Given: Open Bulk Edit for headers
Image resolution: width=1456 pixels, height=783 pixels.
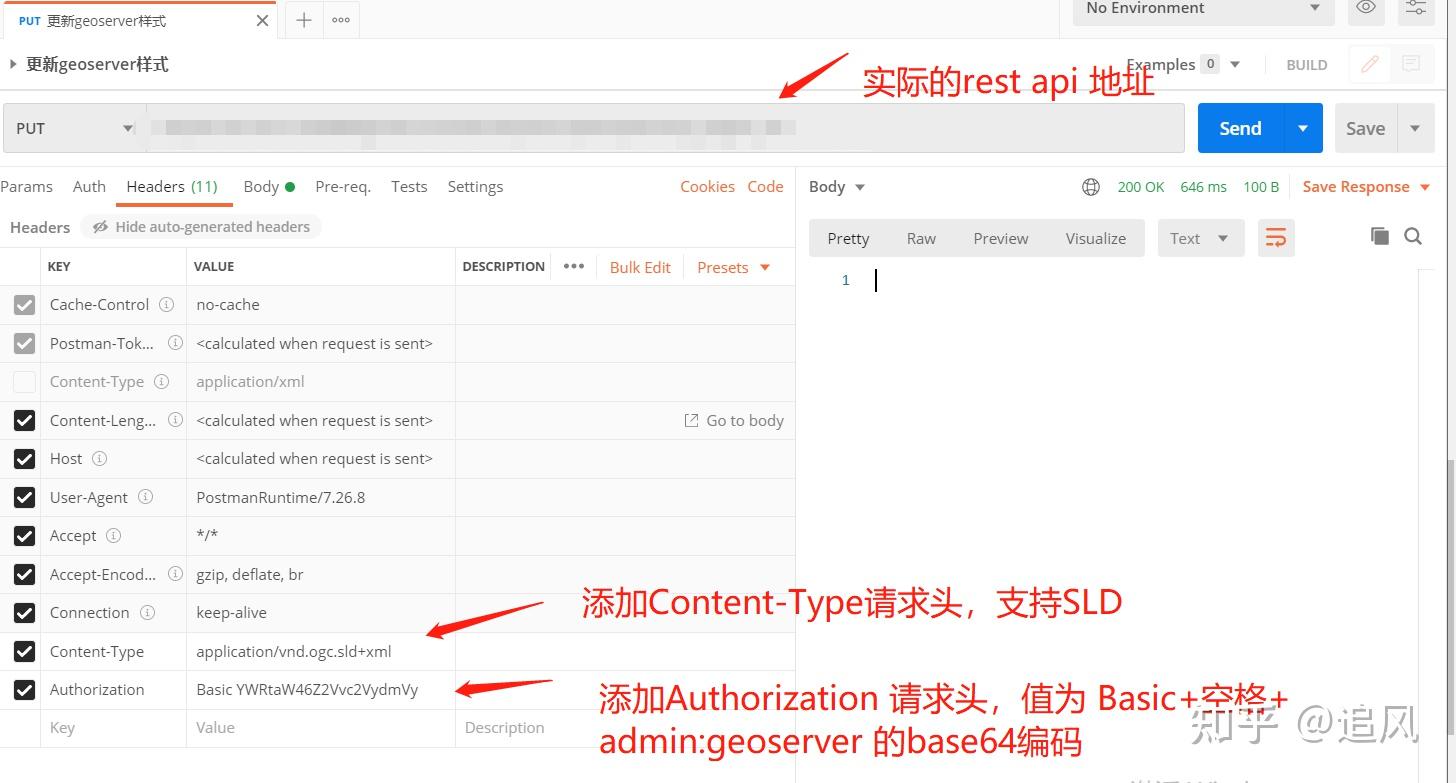Looking at the screenshot, I should point(640,267).
